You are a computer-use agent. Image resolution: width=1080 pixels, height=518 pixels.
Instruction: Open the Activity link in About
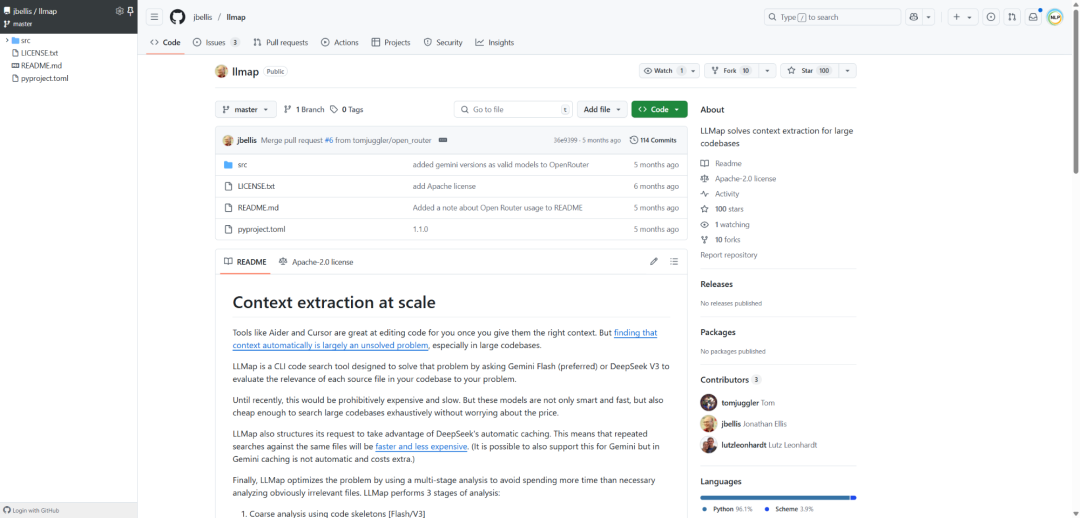pyautogui.click(x=720, y=194)
